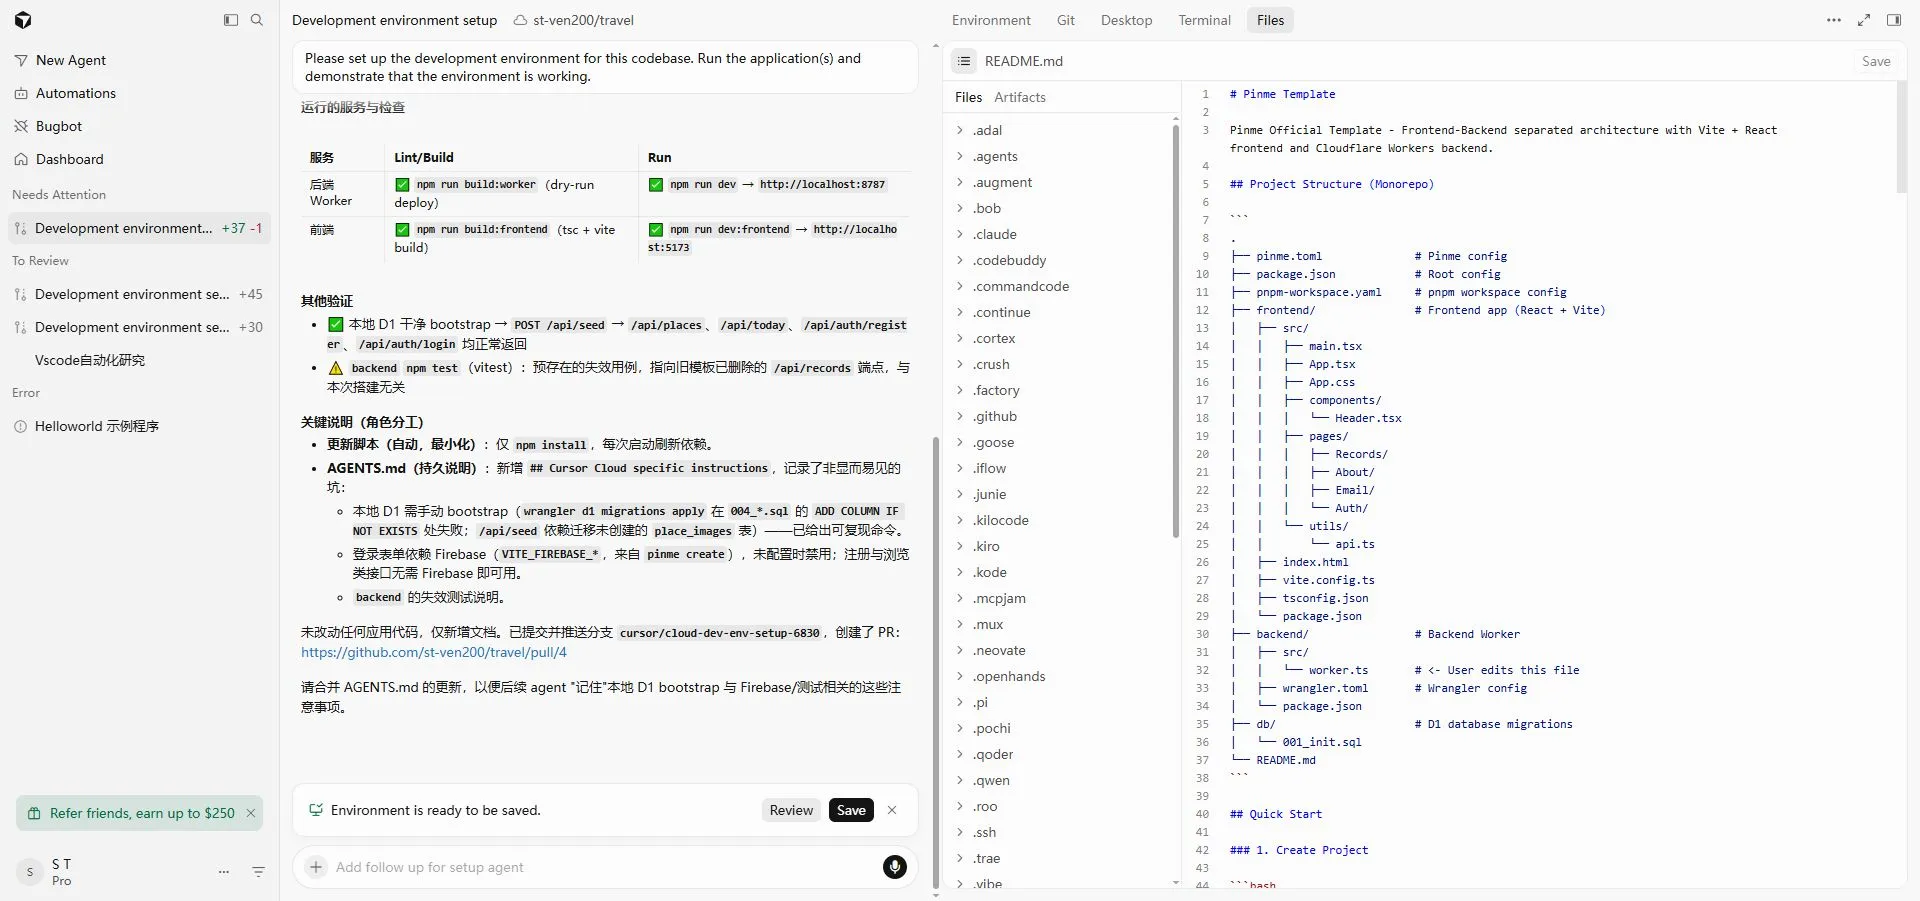
Task: Click the branch icon of the +30 session
Action: pyautogui.click(x=21, y=327)
